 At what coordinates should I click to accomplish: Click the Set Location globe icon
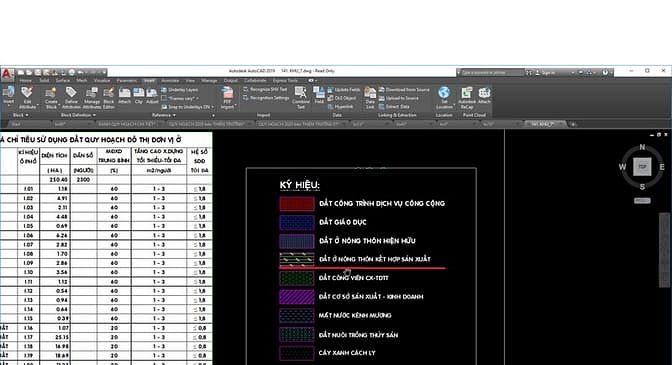point(444,93)
